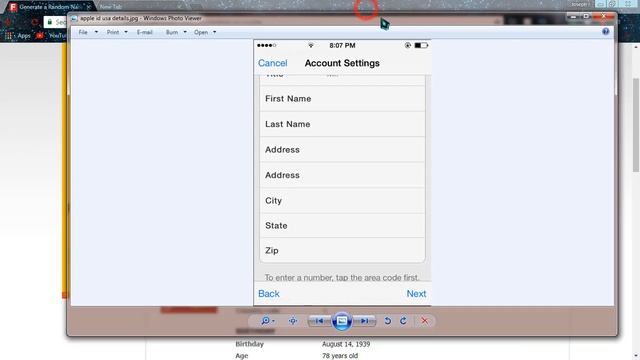Delete the photo with red X
The height and width of the screenshot is (360, 640).
(424, 321)
